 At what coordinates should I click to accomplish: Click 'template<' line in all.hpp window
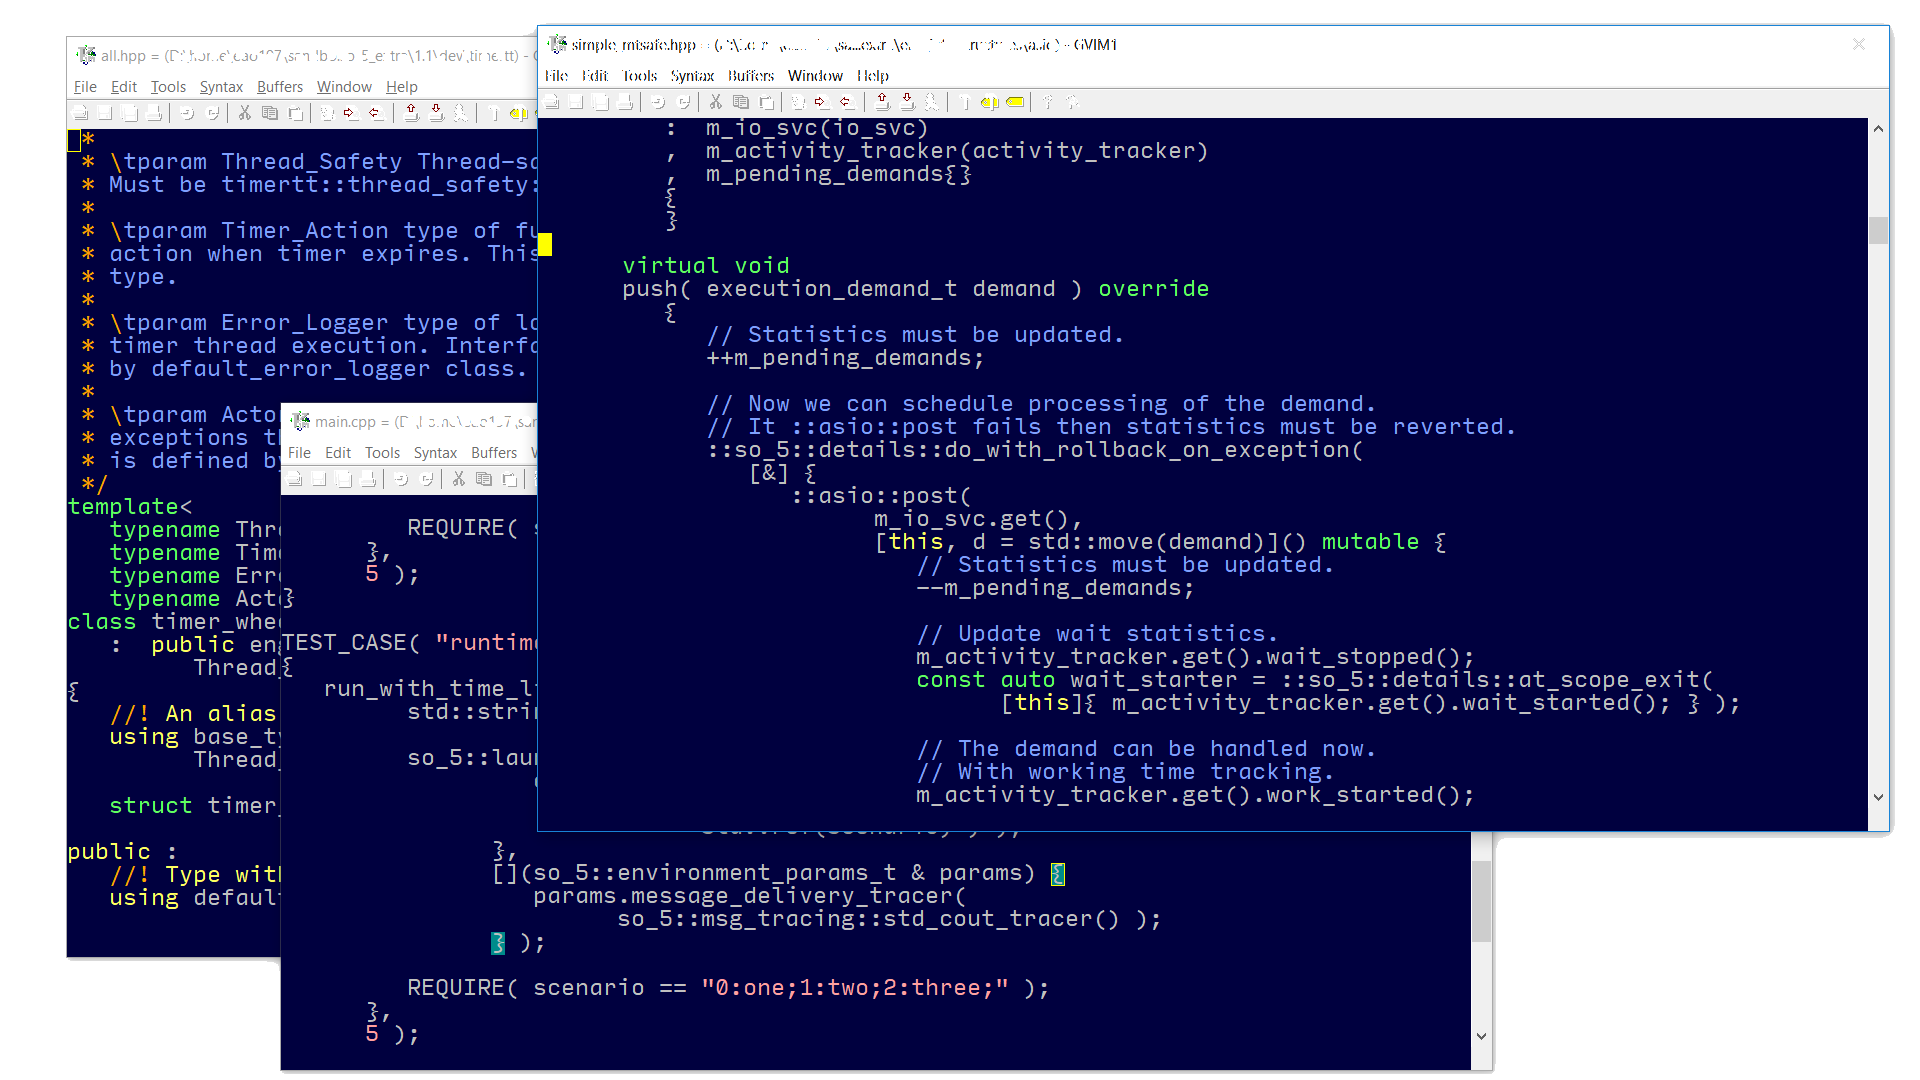[x=130, y=507]
